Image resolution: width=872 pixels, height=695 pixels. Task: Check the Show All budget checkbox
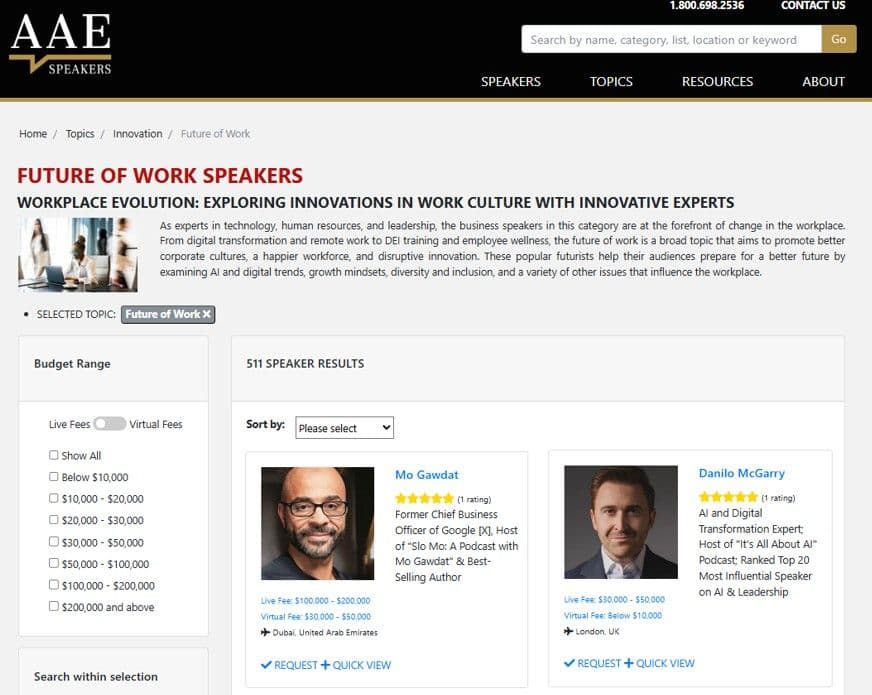click(53, 455)
